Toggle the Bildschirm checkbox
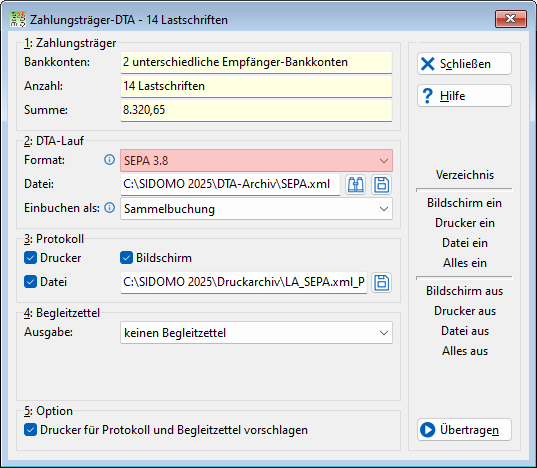 (126, 258)
